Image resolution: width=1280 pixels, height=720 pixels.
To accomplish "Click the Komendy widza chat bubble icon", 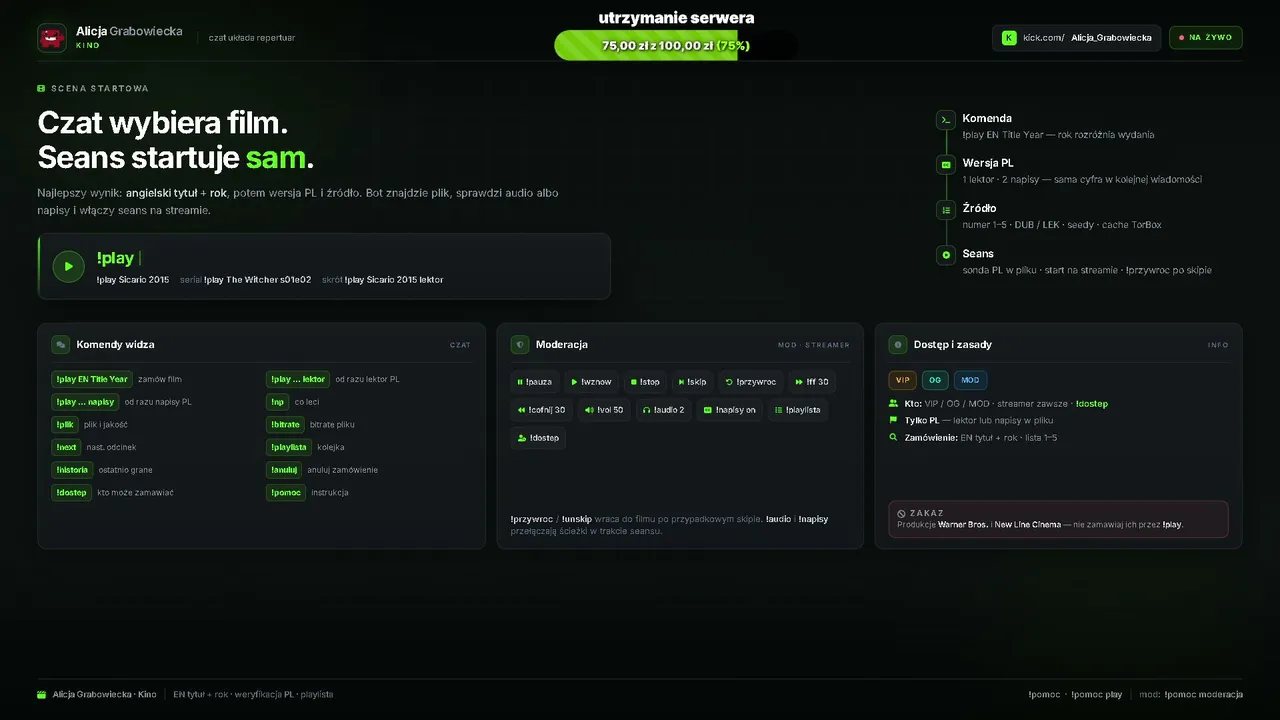I will (x=61, y=344).
